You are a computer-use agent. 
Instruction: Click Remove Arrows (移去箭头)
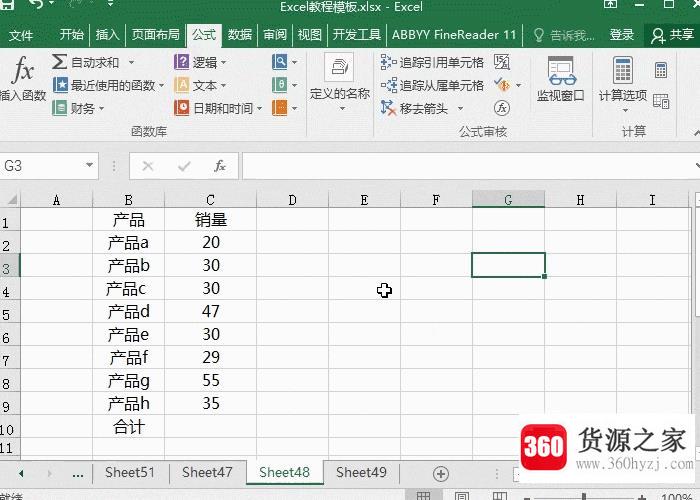pos(414,108)
